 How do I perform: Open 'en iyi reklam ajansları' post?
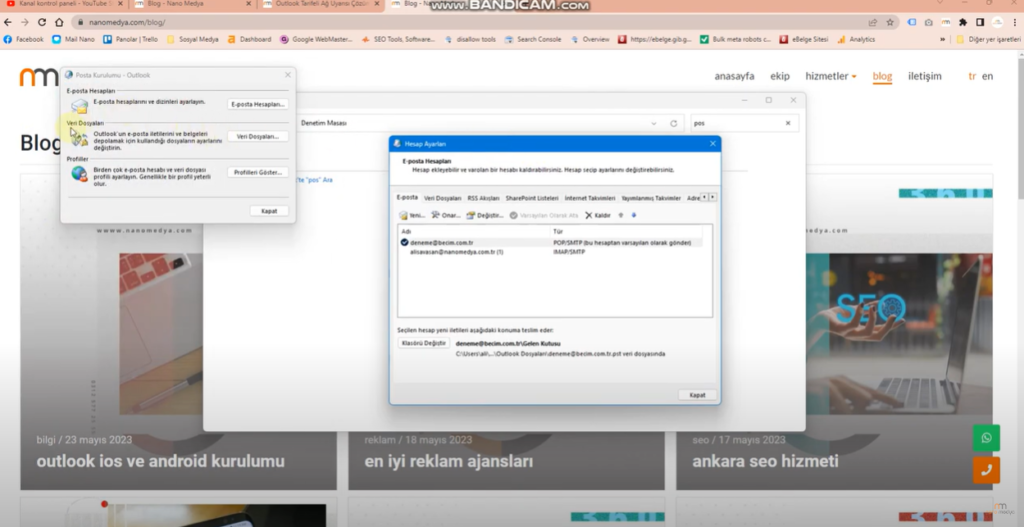pos(449,461)
